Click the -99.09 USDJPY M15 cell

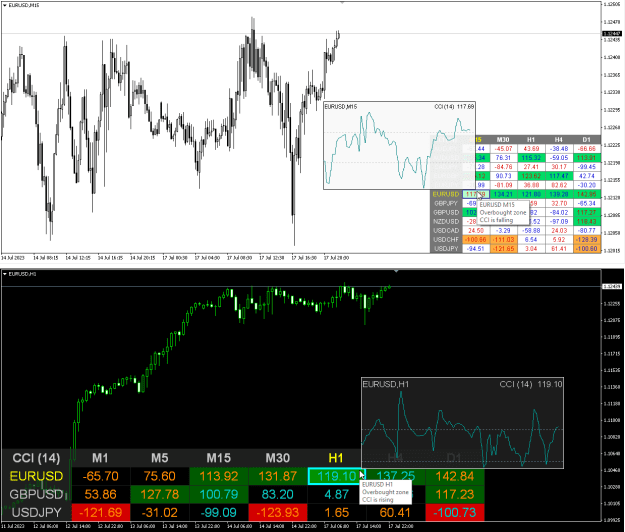(218, 512)
